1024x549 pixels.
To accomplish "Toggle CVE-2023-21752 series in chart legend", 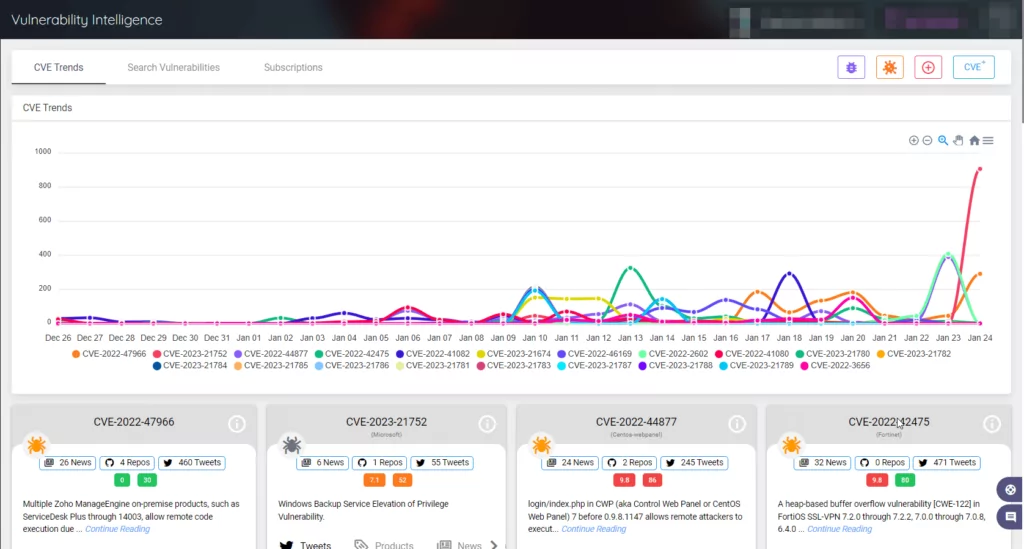I will tap(190, 354).
